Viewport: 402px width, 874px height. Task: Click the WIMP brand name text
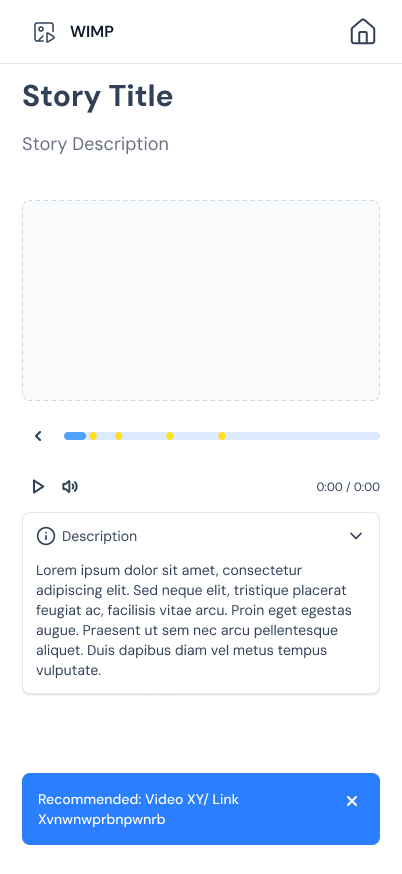coord(92,32)
